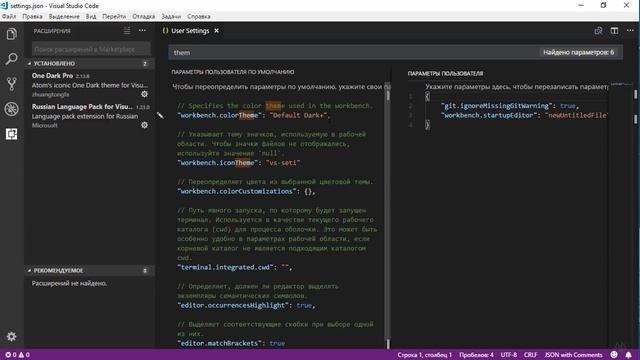Open the Файл menu
The image size is (640, 360).
tap(9, 17)
